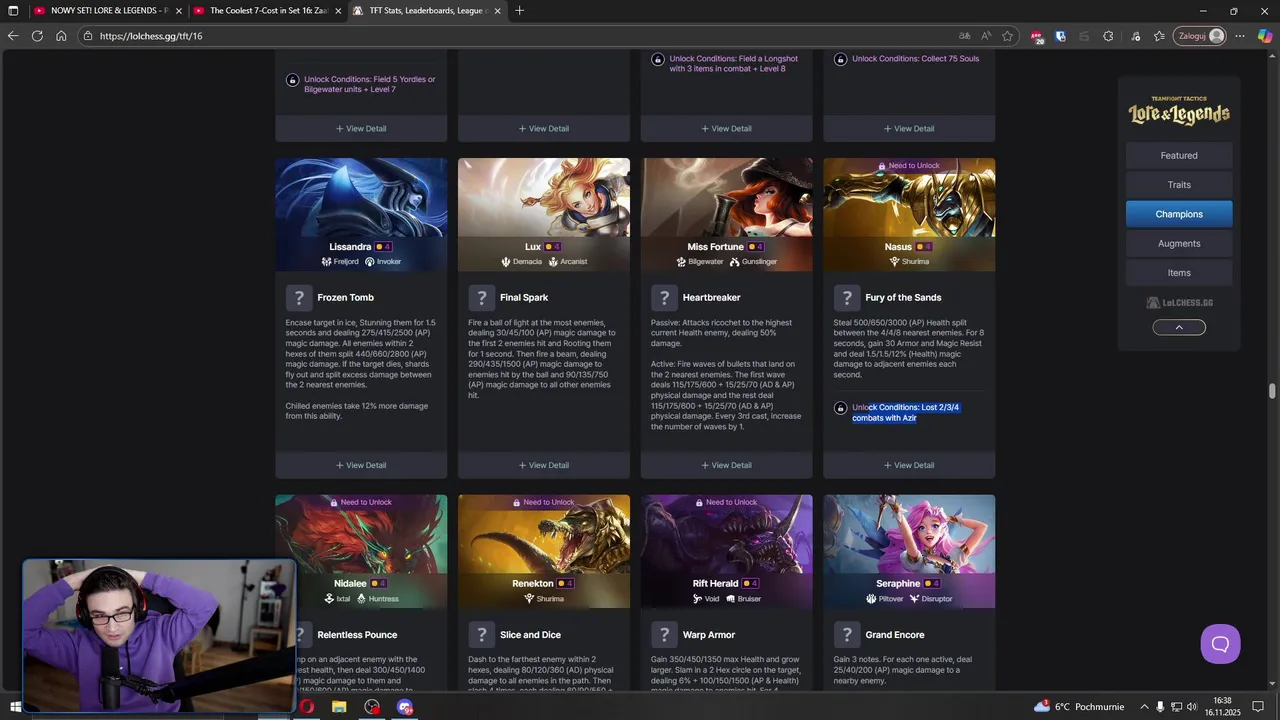1280x720 pixels.
Task: Click the taskbar volume speaker icon
Action: click(x=1192, y=707)
